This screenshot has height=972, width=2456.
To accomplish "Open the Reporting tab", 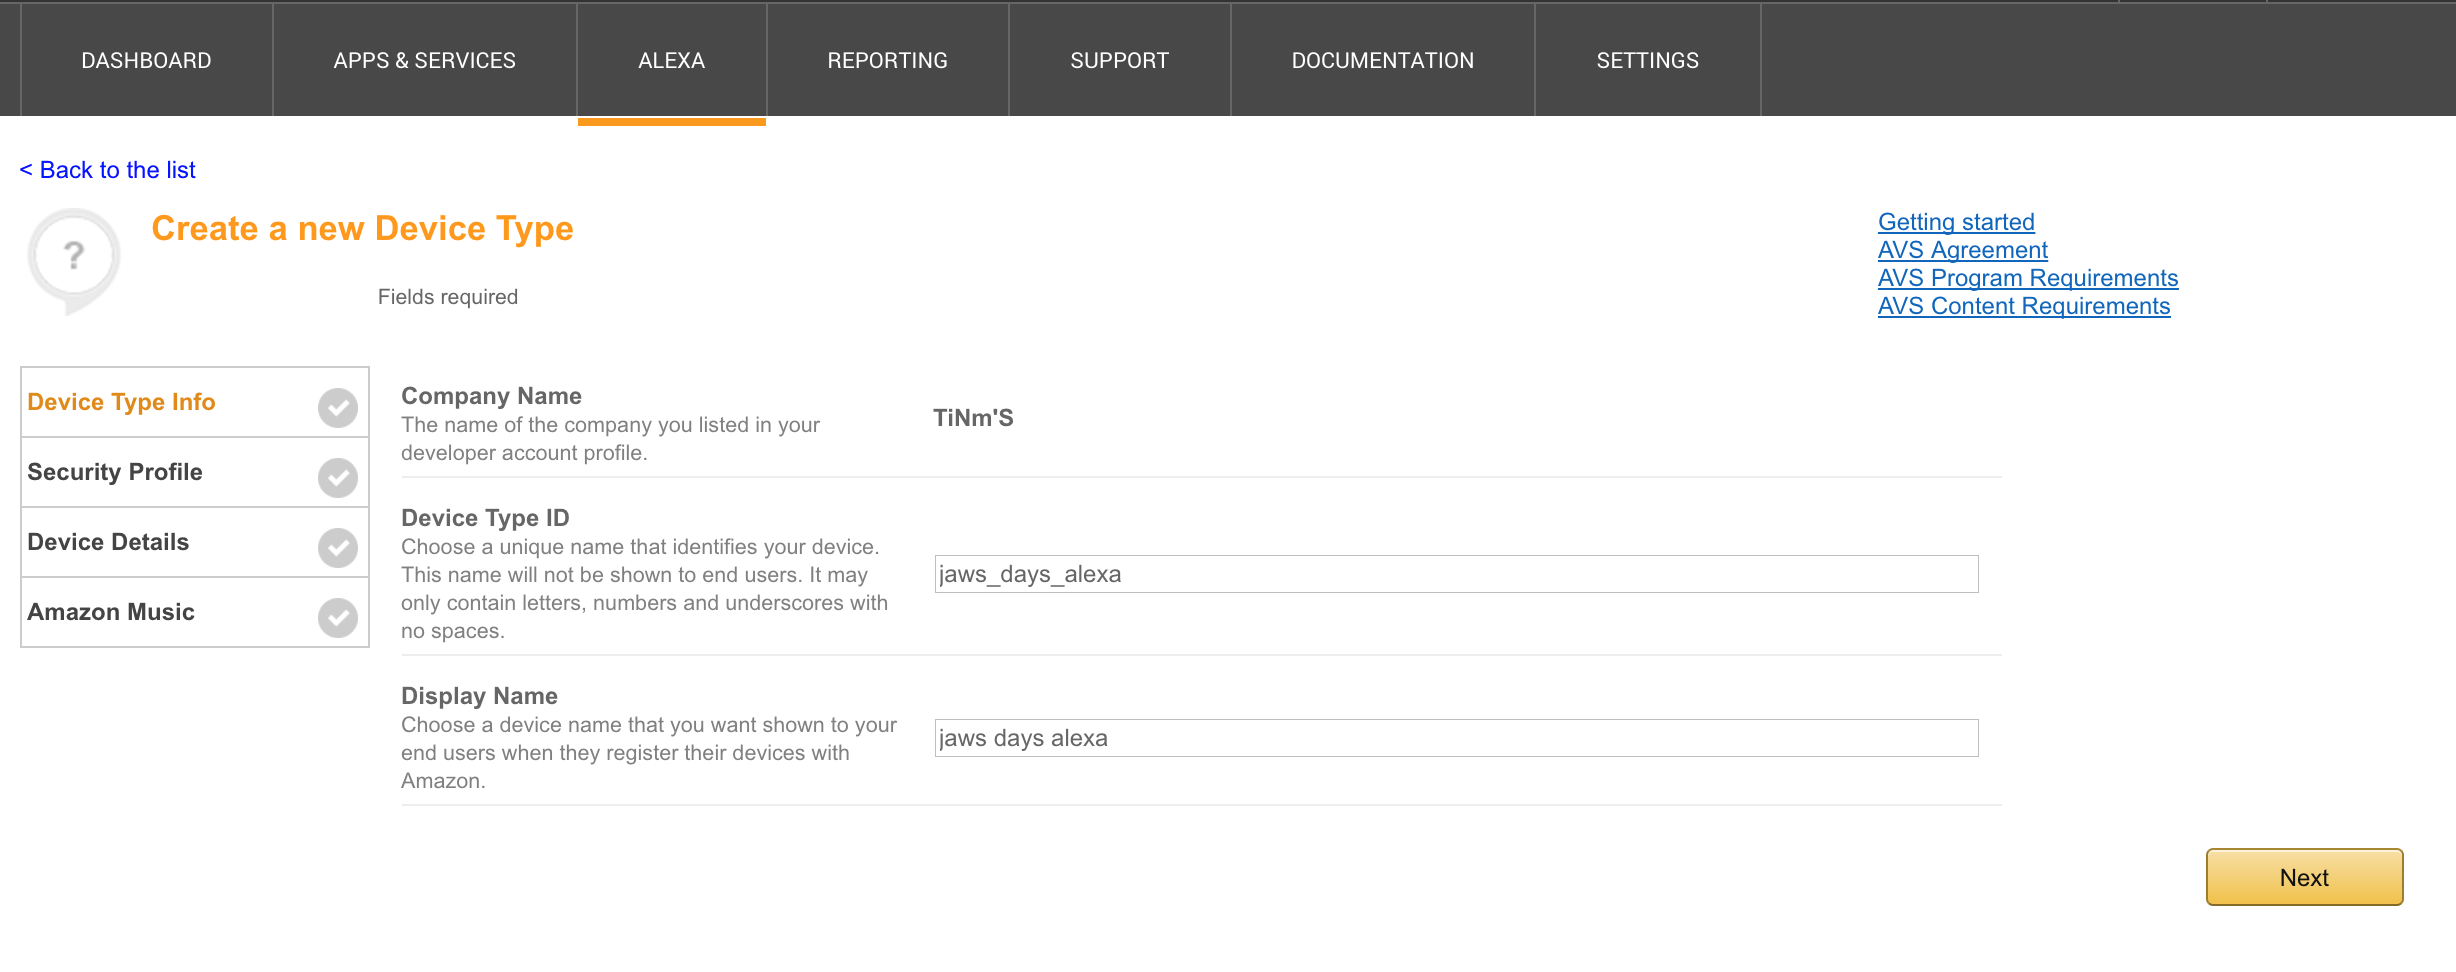I will tap(888, 60).
